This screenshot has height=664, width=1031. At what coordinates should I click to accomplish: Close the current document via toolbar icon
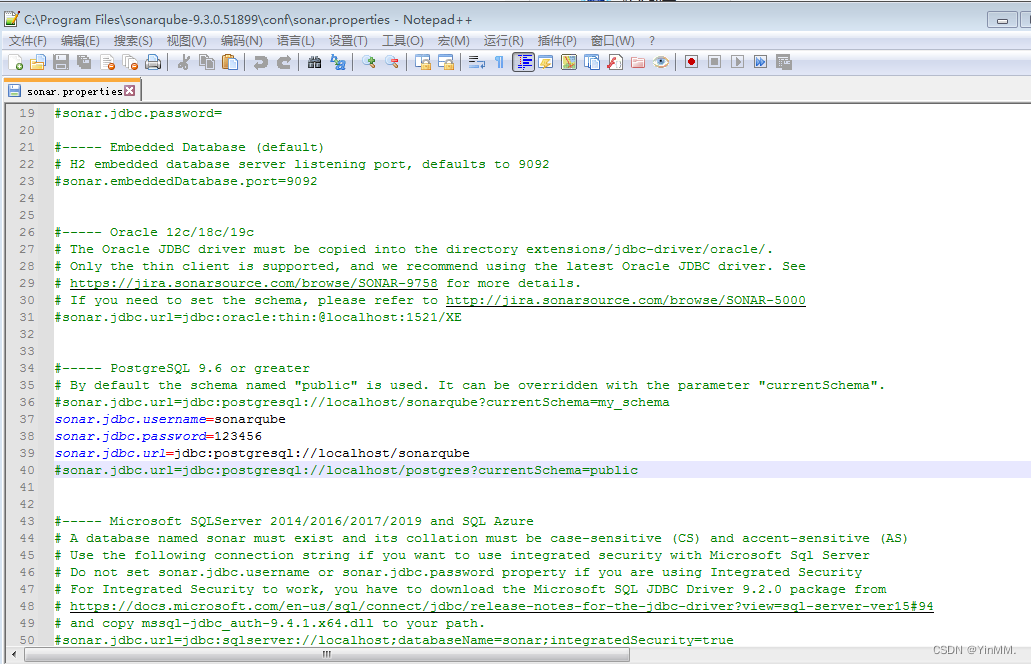click(107, 62)
